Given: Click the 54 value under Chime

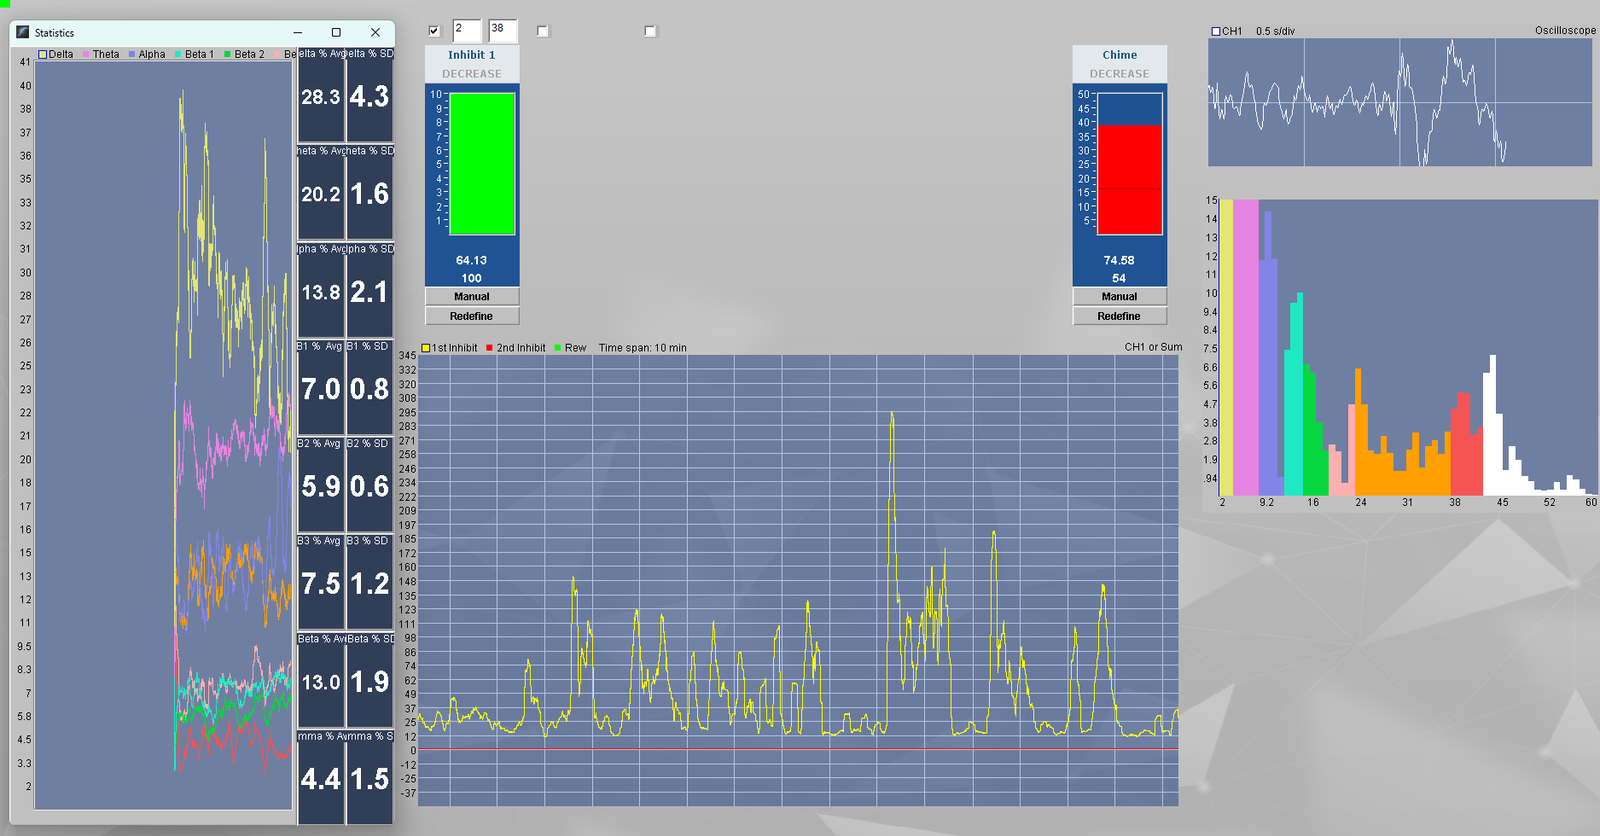Looking at the screenshot, I should (1119, 278).
